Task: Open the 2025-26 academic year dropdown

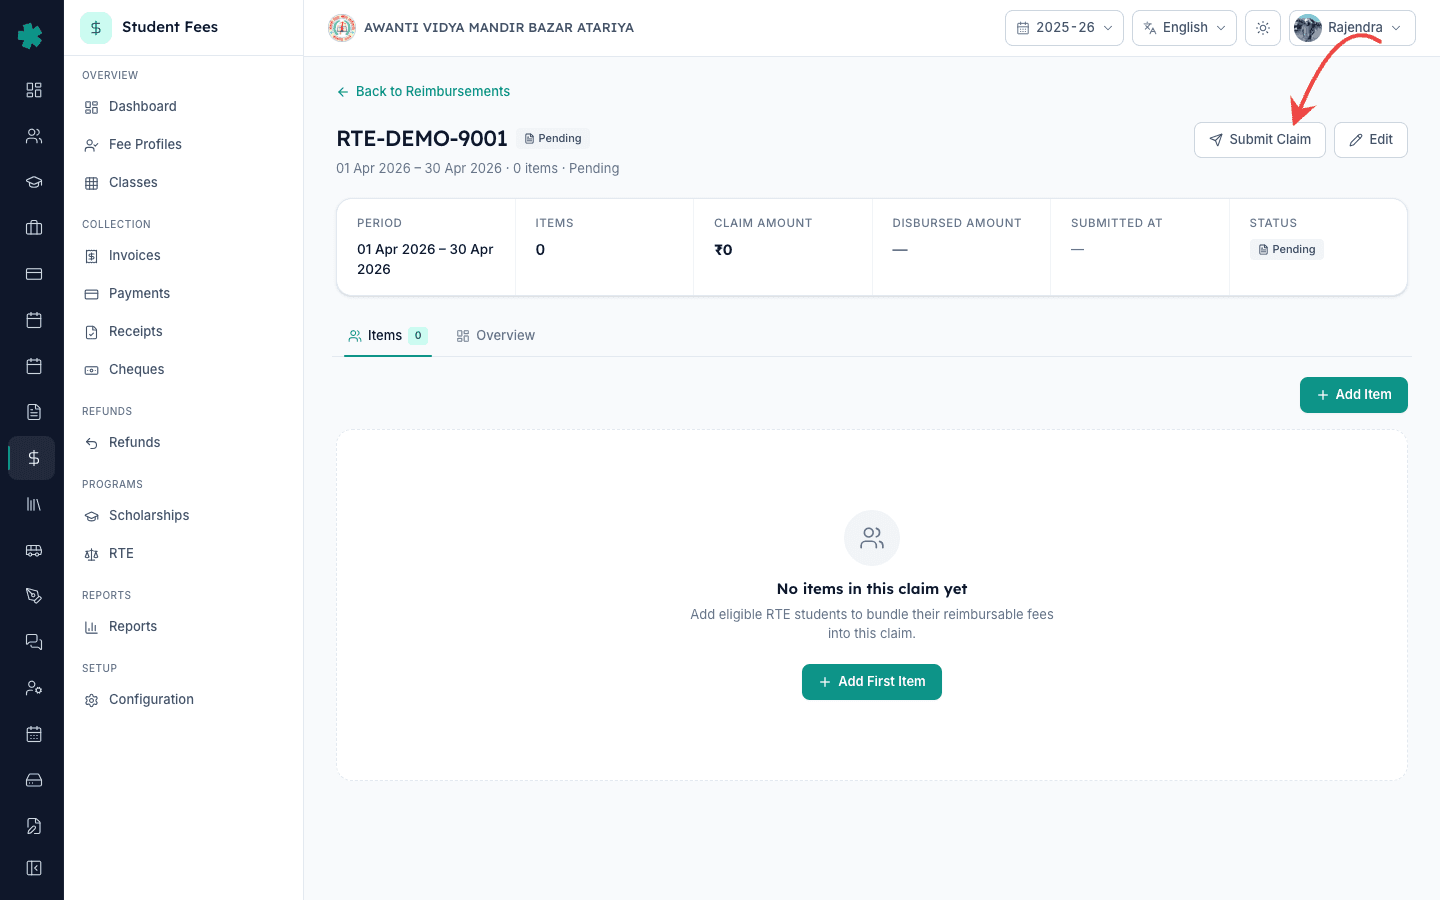Action: pyautogui.click(x=1064, y=28)
